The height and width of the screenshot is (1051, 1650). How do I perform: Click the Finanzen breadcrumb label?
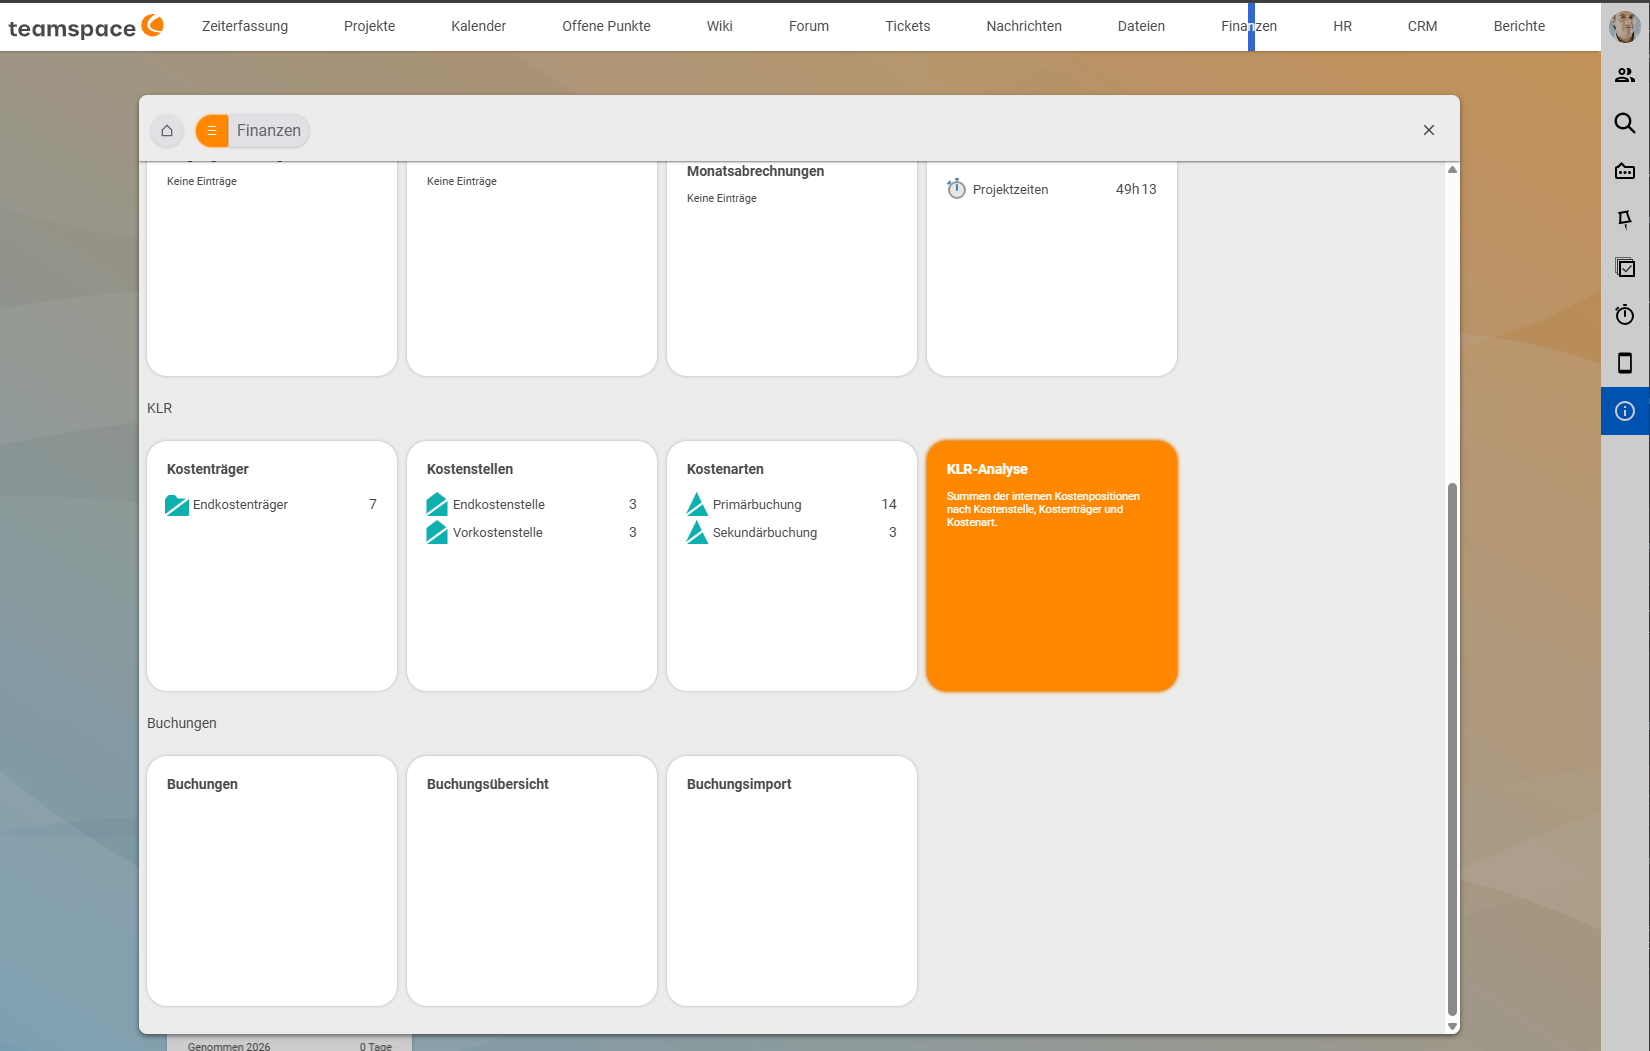point(269,130)
